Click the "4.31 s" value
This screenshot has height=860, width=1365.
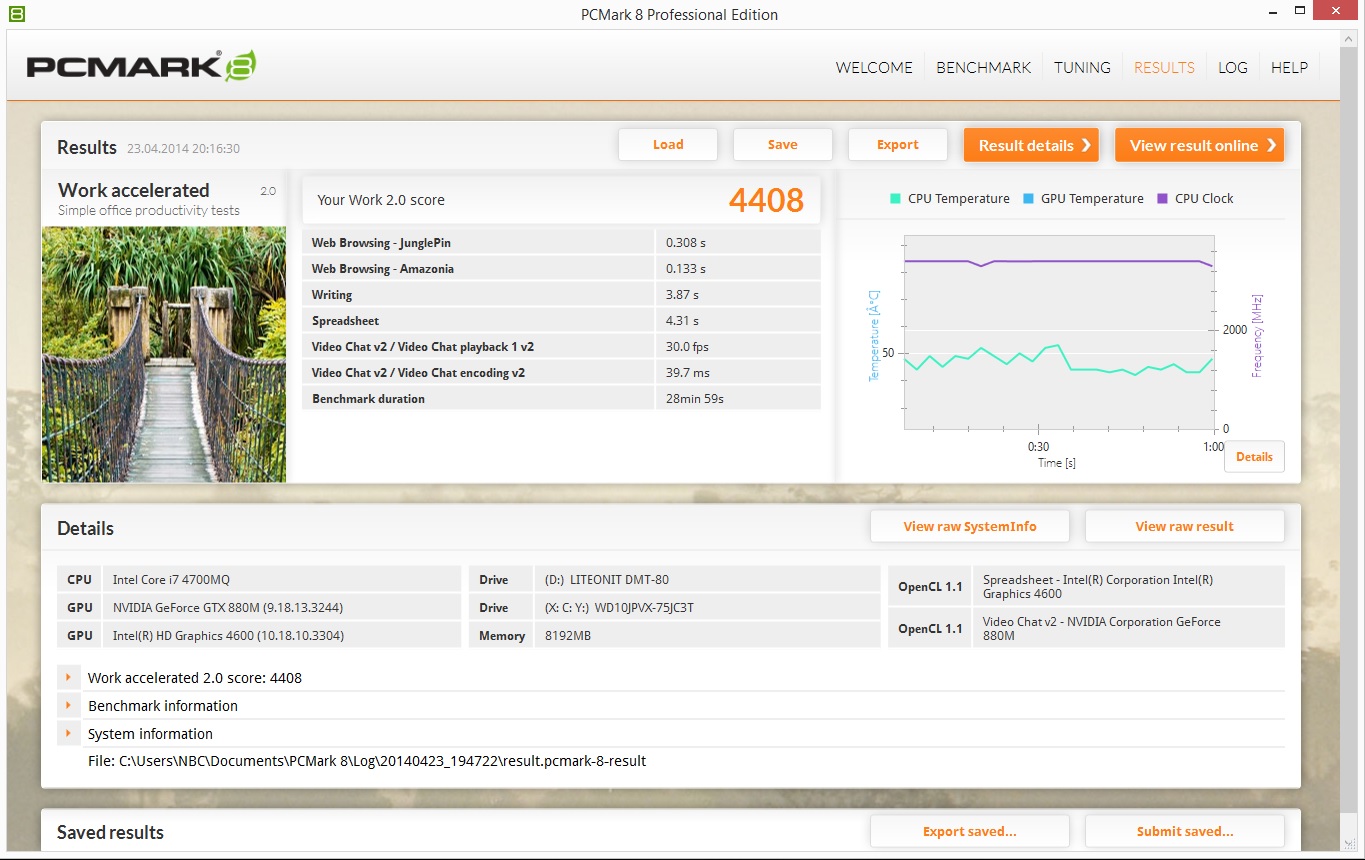(683, 321)
